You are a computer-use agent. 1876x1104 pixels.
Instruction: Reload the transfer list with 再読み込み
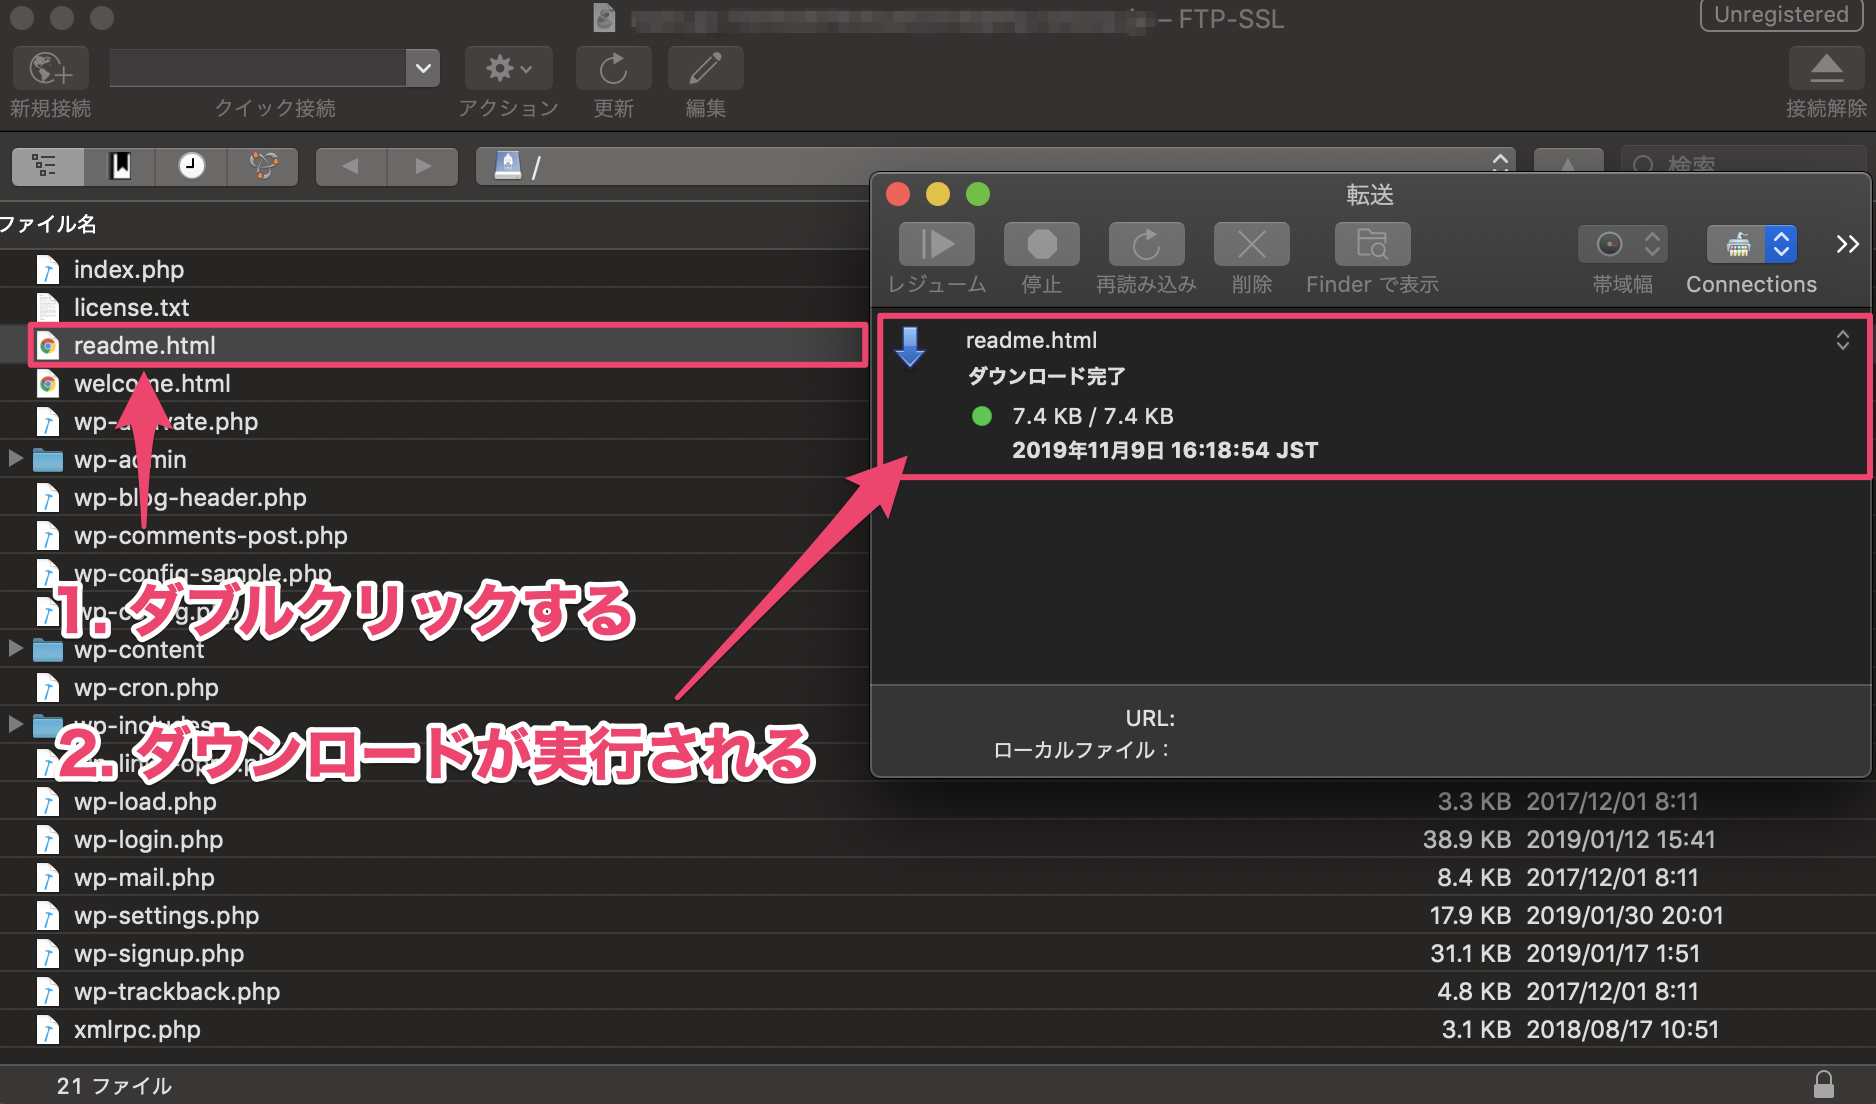coord(1146,243)
